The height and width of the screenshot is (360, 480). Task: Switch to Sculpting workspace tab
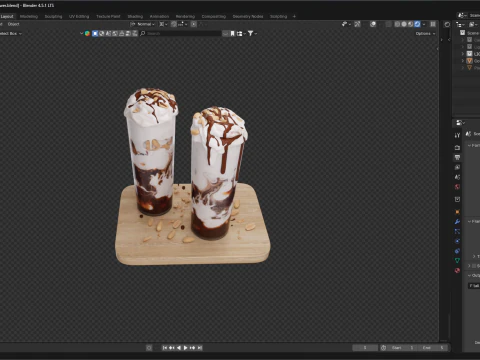tap(53, 16)
